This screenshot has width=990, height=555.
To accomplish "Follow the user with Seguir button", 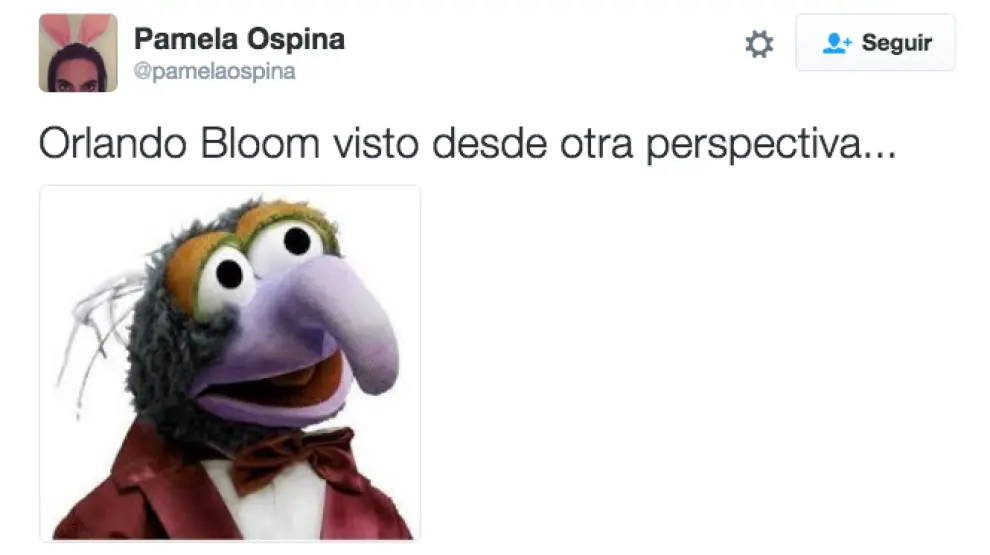I will click(875, 42).
